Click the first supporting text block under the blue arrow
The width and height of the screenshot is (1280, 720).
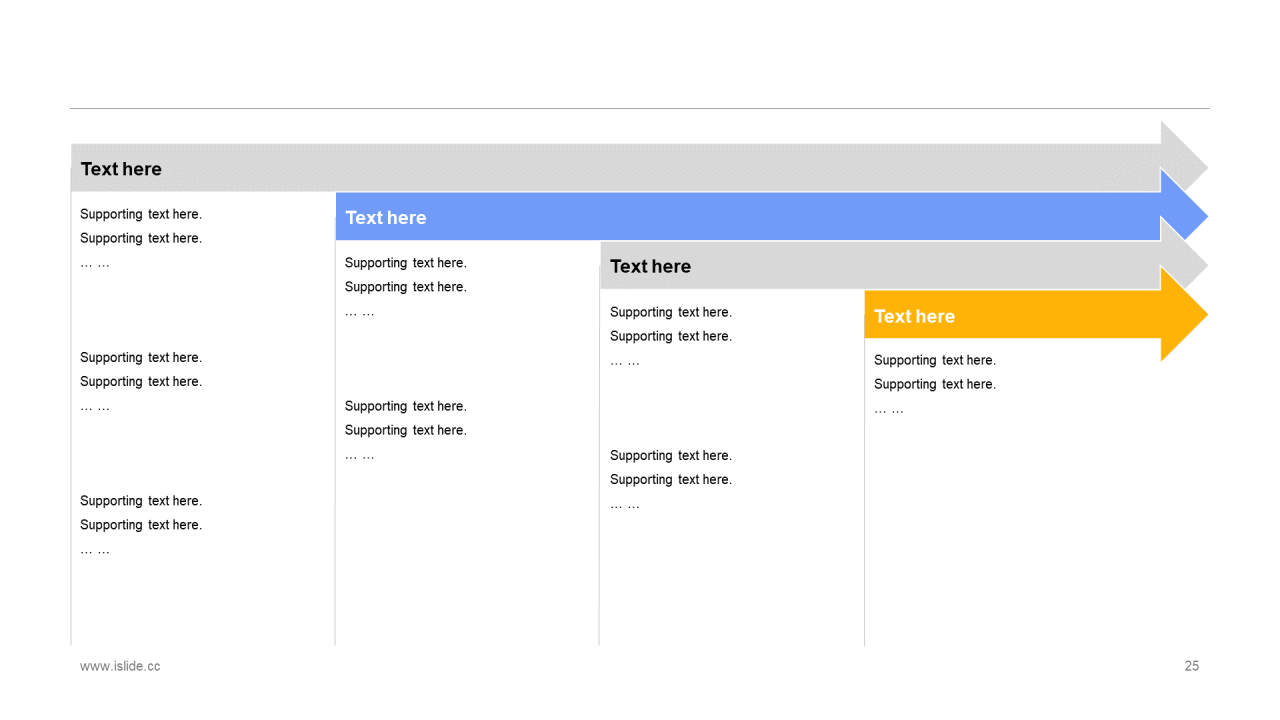coord(406,287)
